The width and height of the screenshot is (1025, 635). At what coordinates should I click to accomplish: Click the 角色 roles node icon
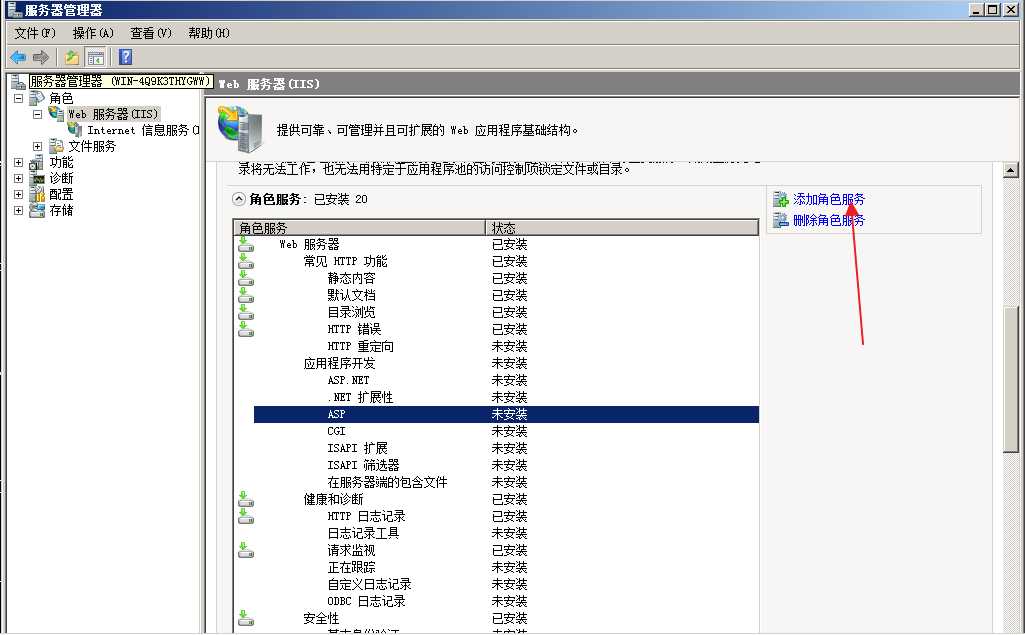pos(37,98)
